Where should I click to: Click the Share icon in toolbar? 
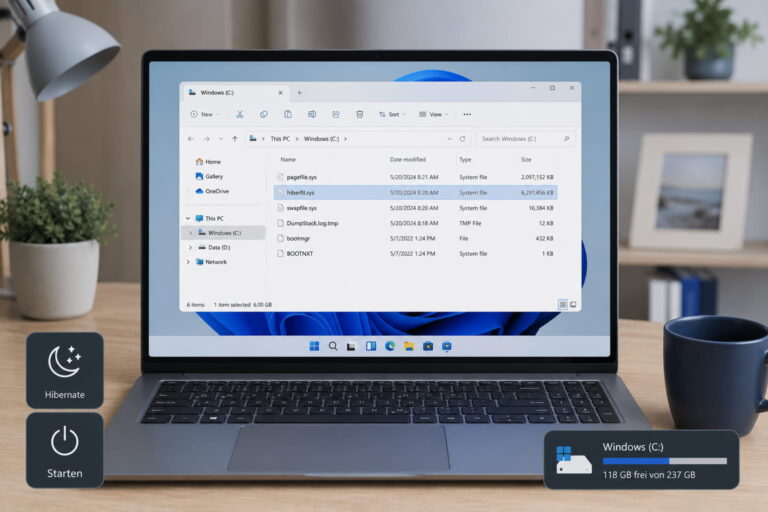point(336,114)
